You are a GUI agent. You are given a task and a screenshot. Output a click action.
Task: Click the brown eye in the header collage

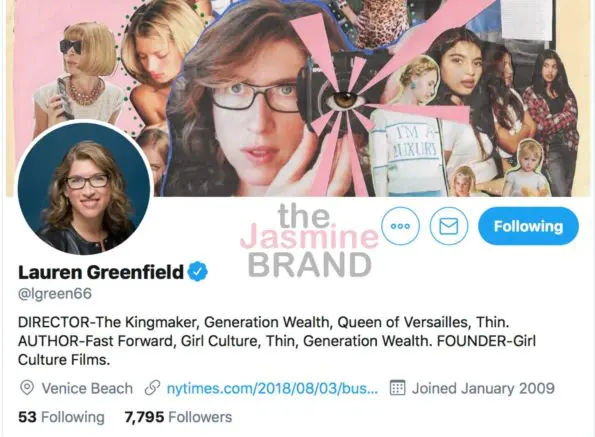(344, 99)
